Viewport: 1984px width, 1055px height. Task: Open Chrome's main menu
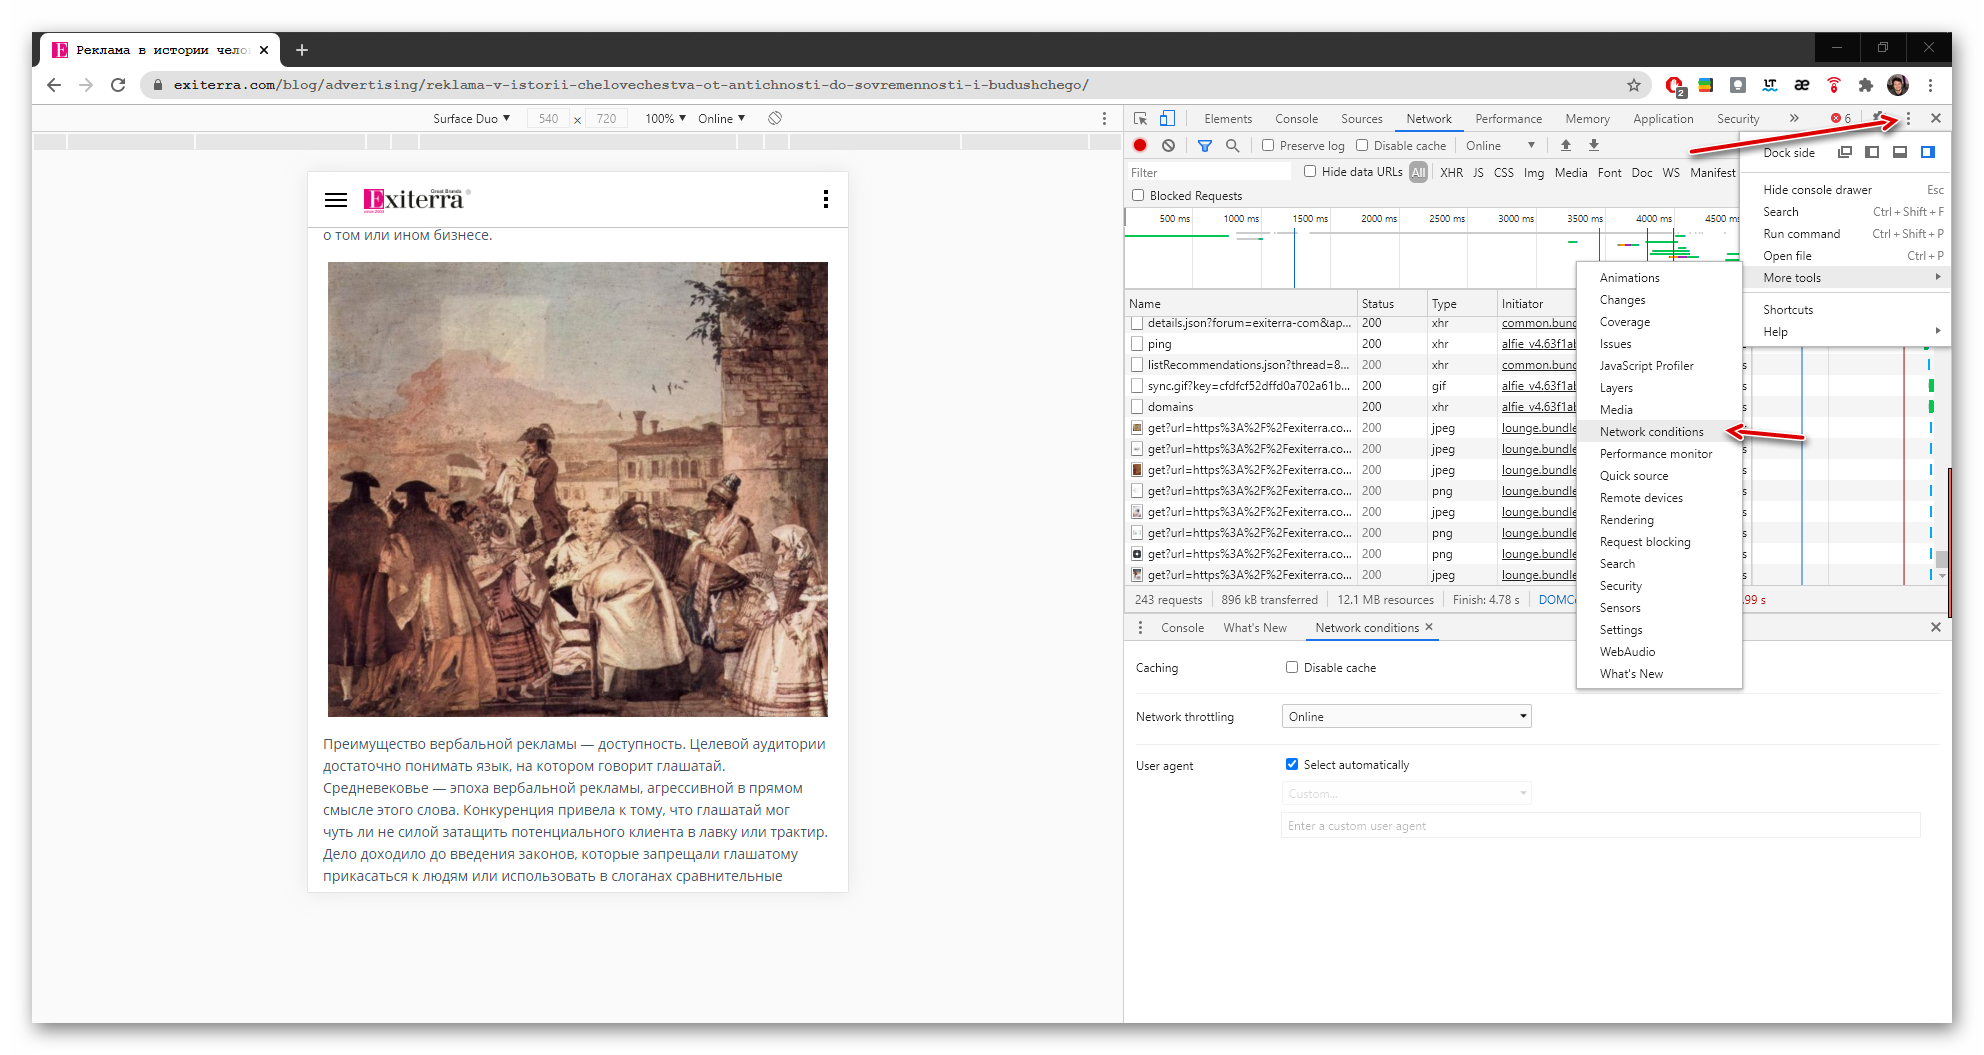[1931, 85]
